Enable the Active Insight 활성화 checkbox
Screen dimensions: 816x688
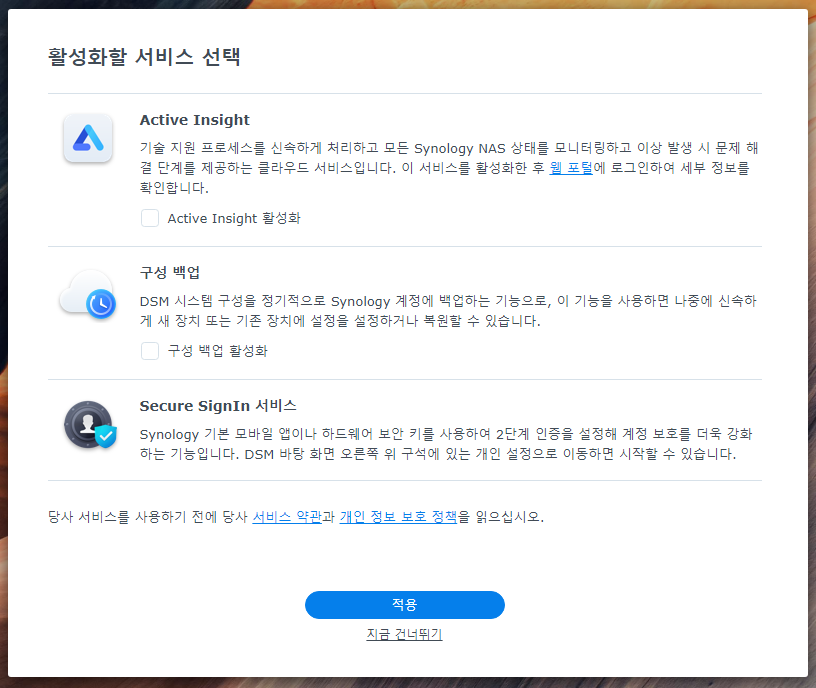coord(150,218)
